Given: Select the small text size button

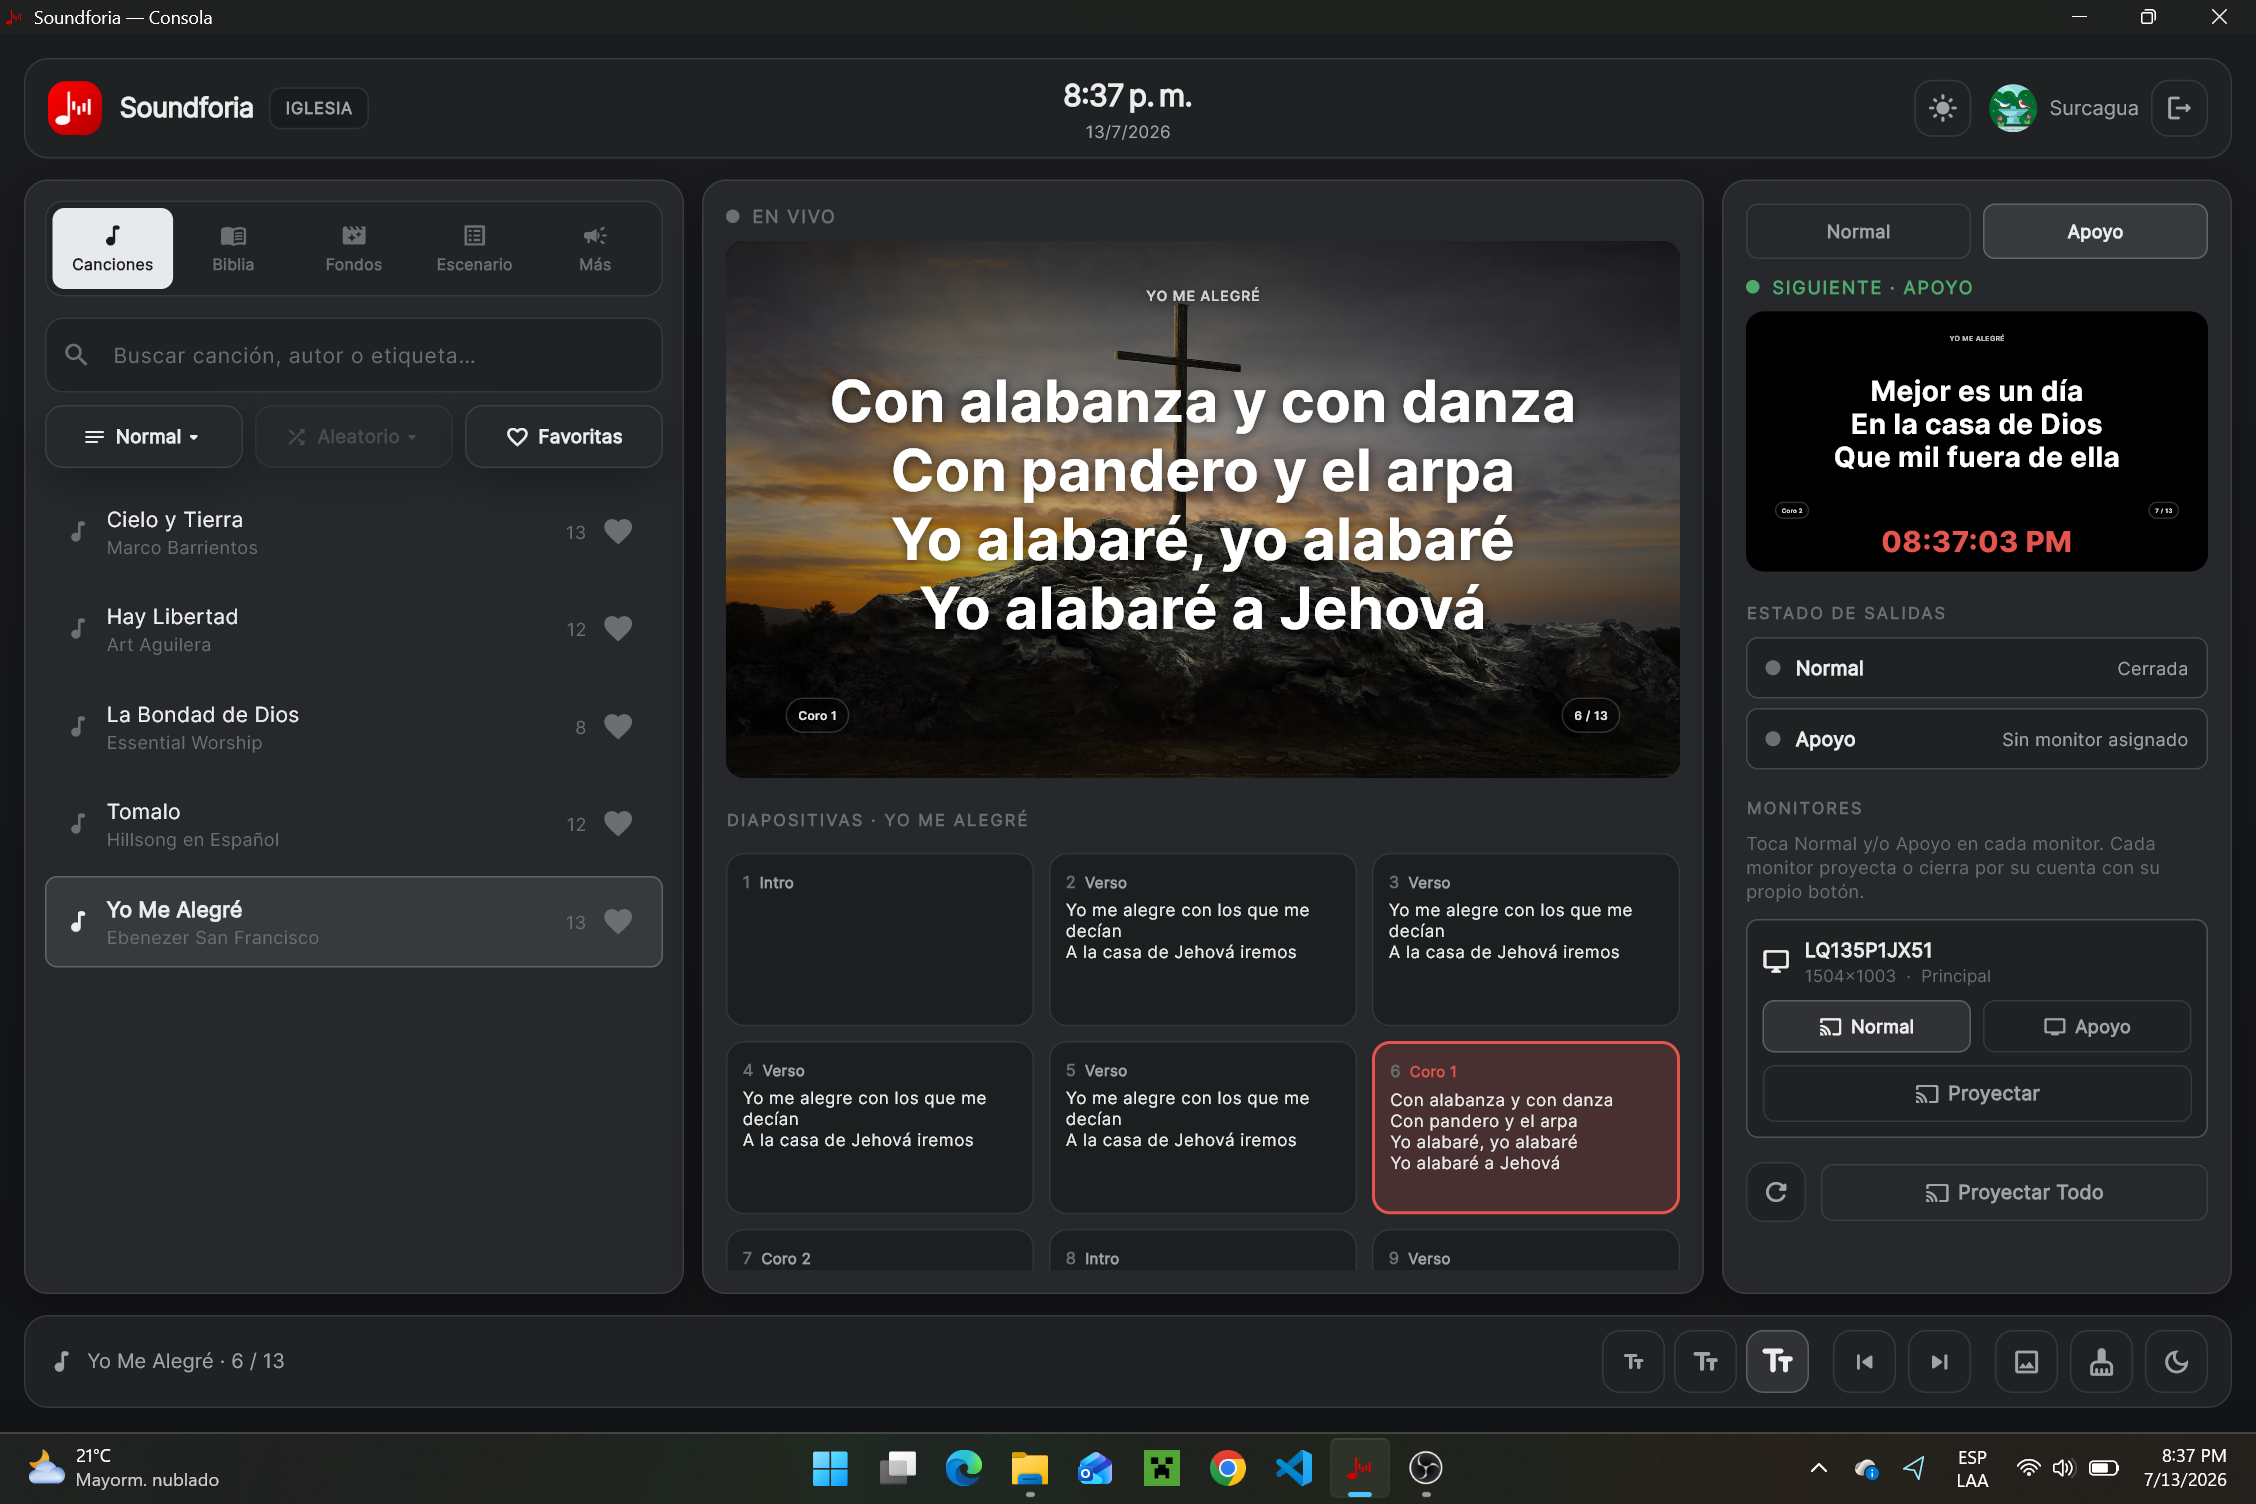Looking at the screenshot, I should (1633, 1361).
